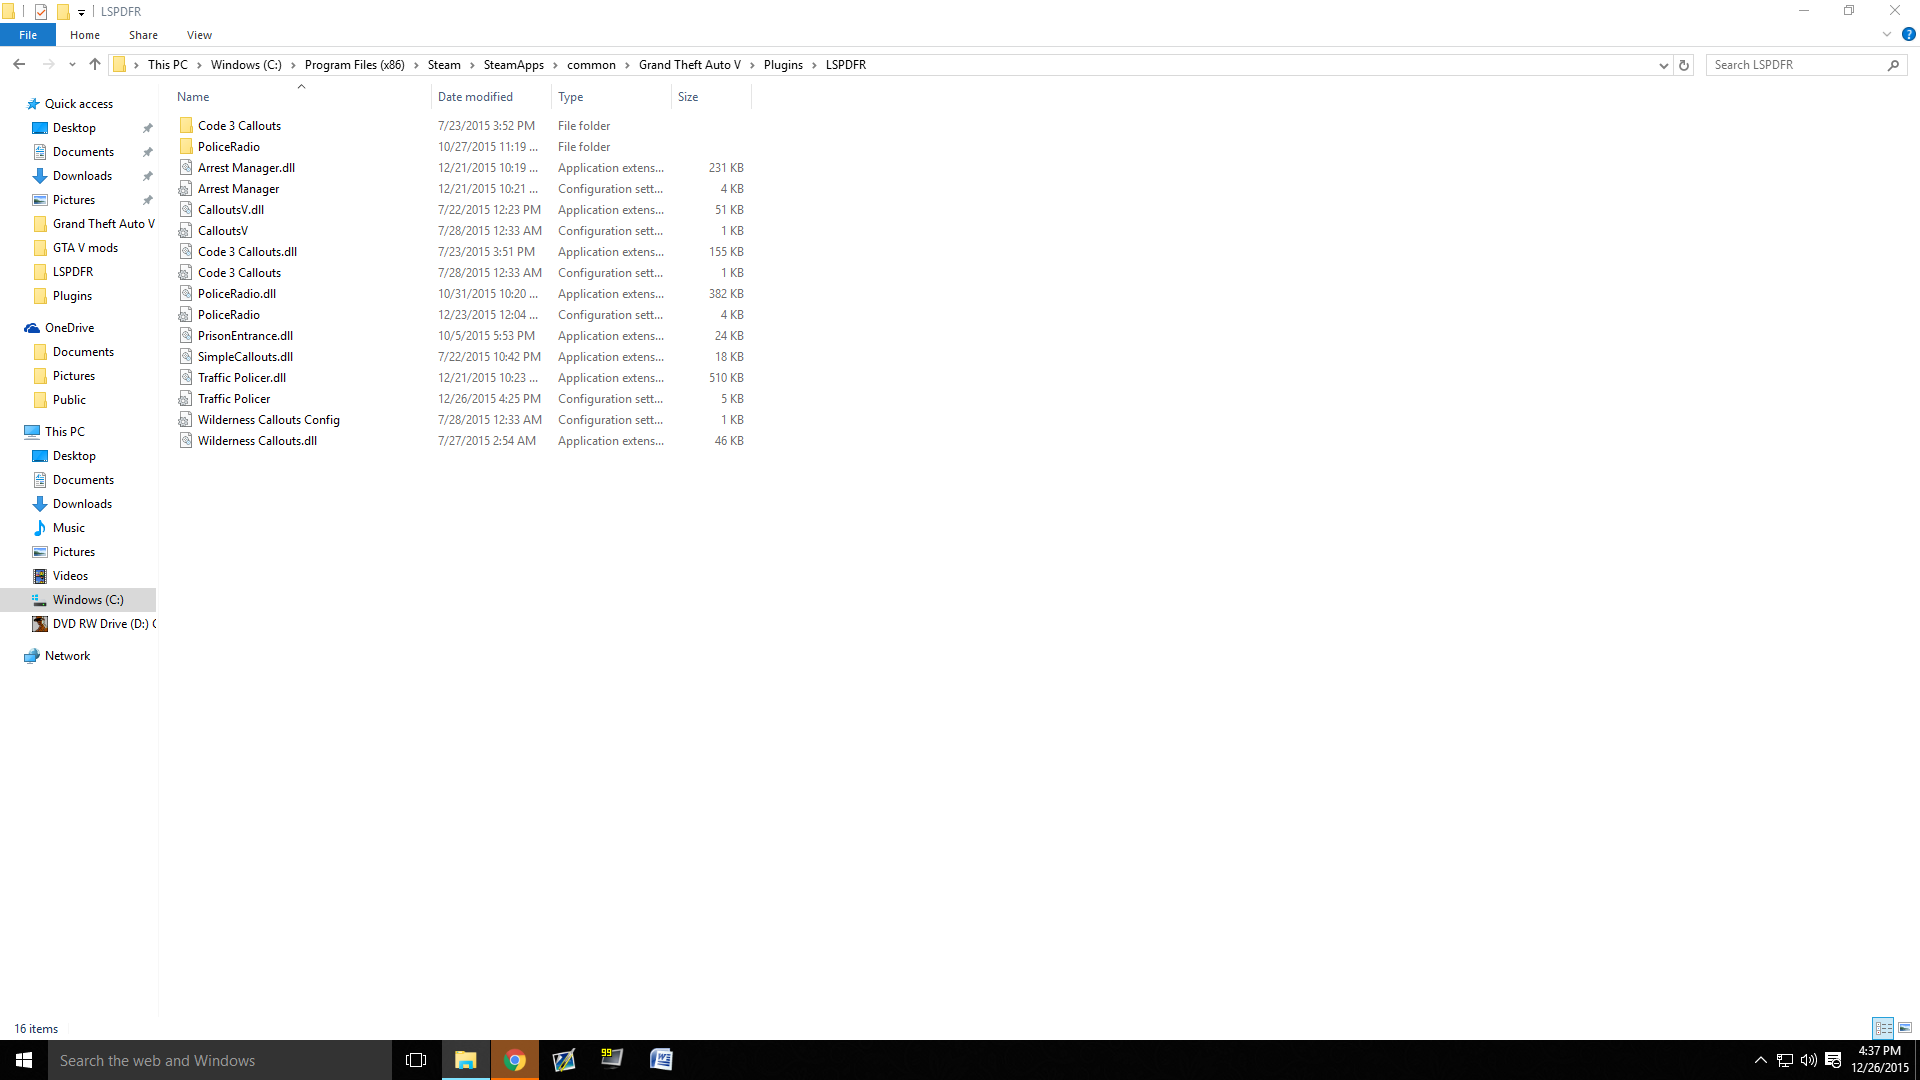Click the Back navigation arrow
The width and height of the screenshot is (1920, 1080).
[x=19, y=64]
